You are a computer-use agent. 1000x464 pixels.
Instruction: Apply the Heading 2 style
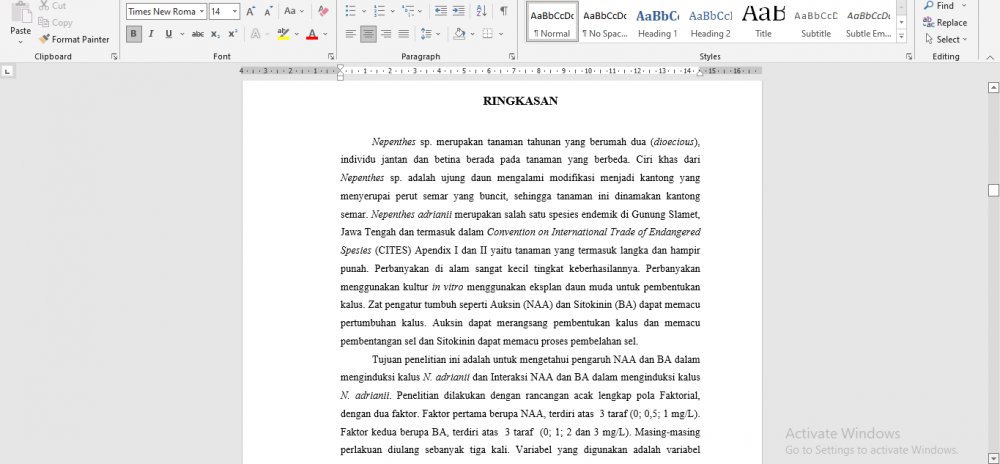(710, 22)
